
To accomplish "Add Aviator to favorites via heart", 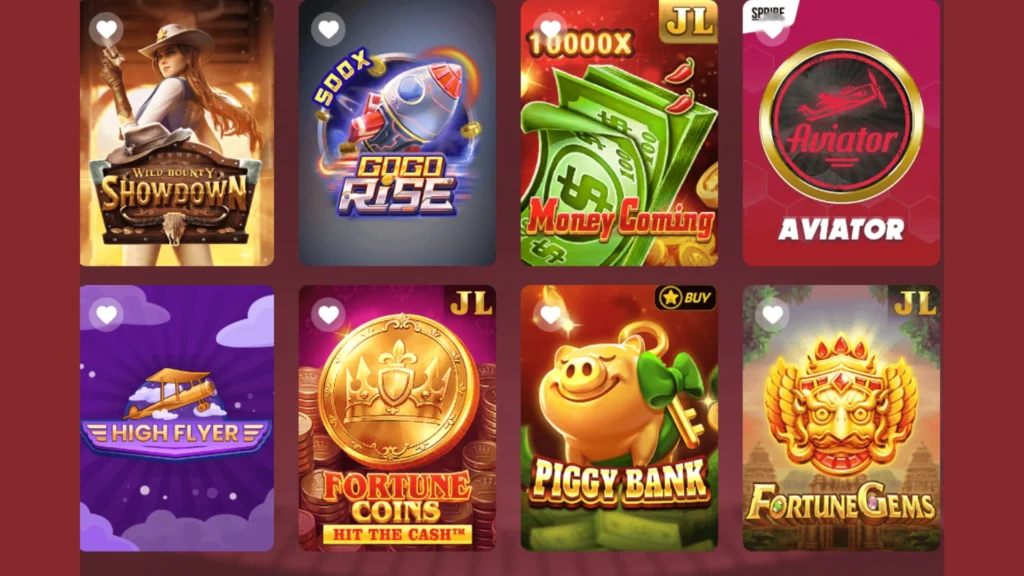I will [x=773, y=29].
